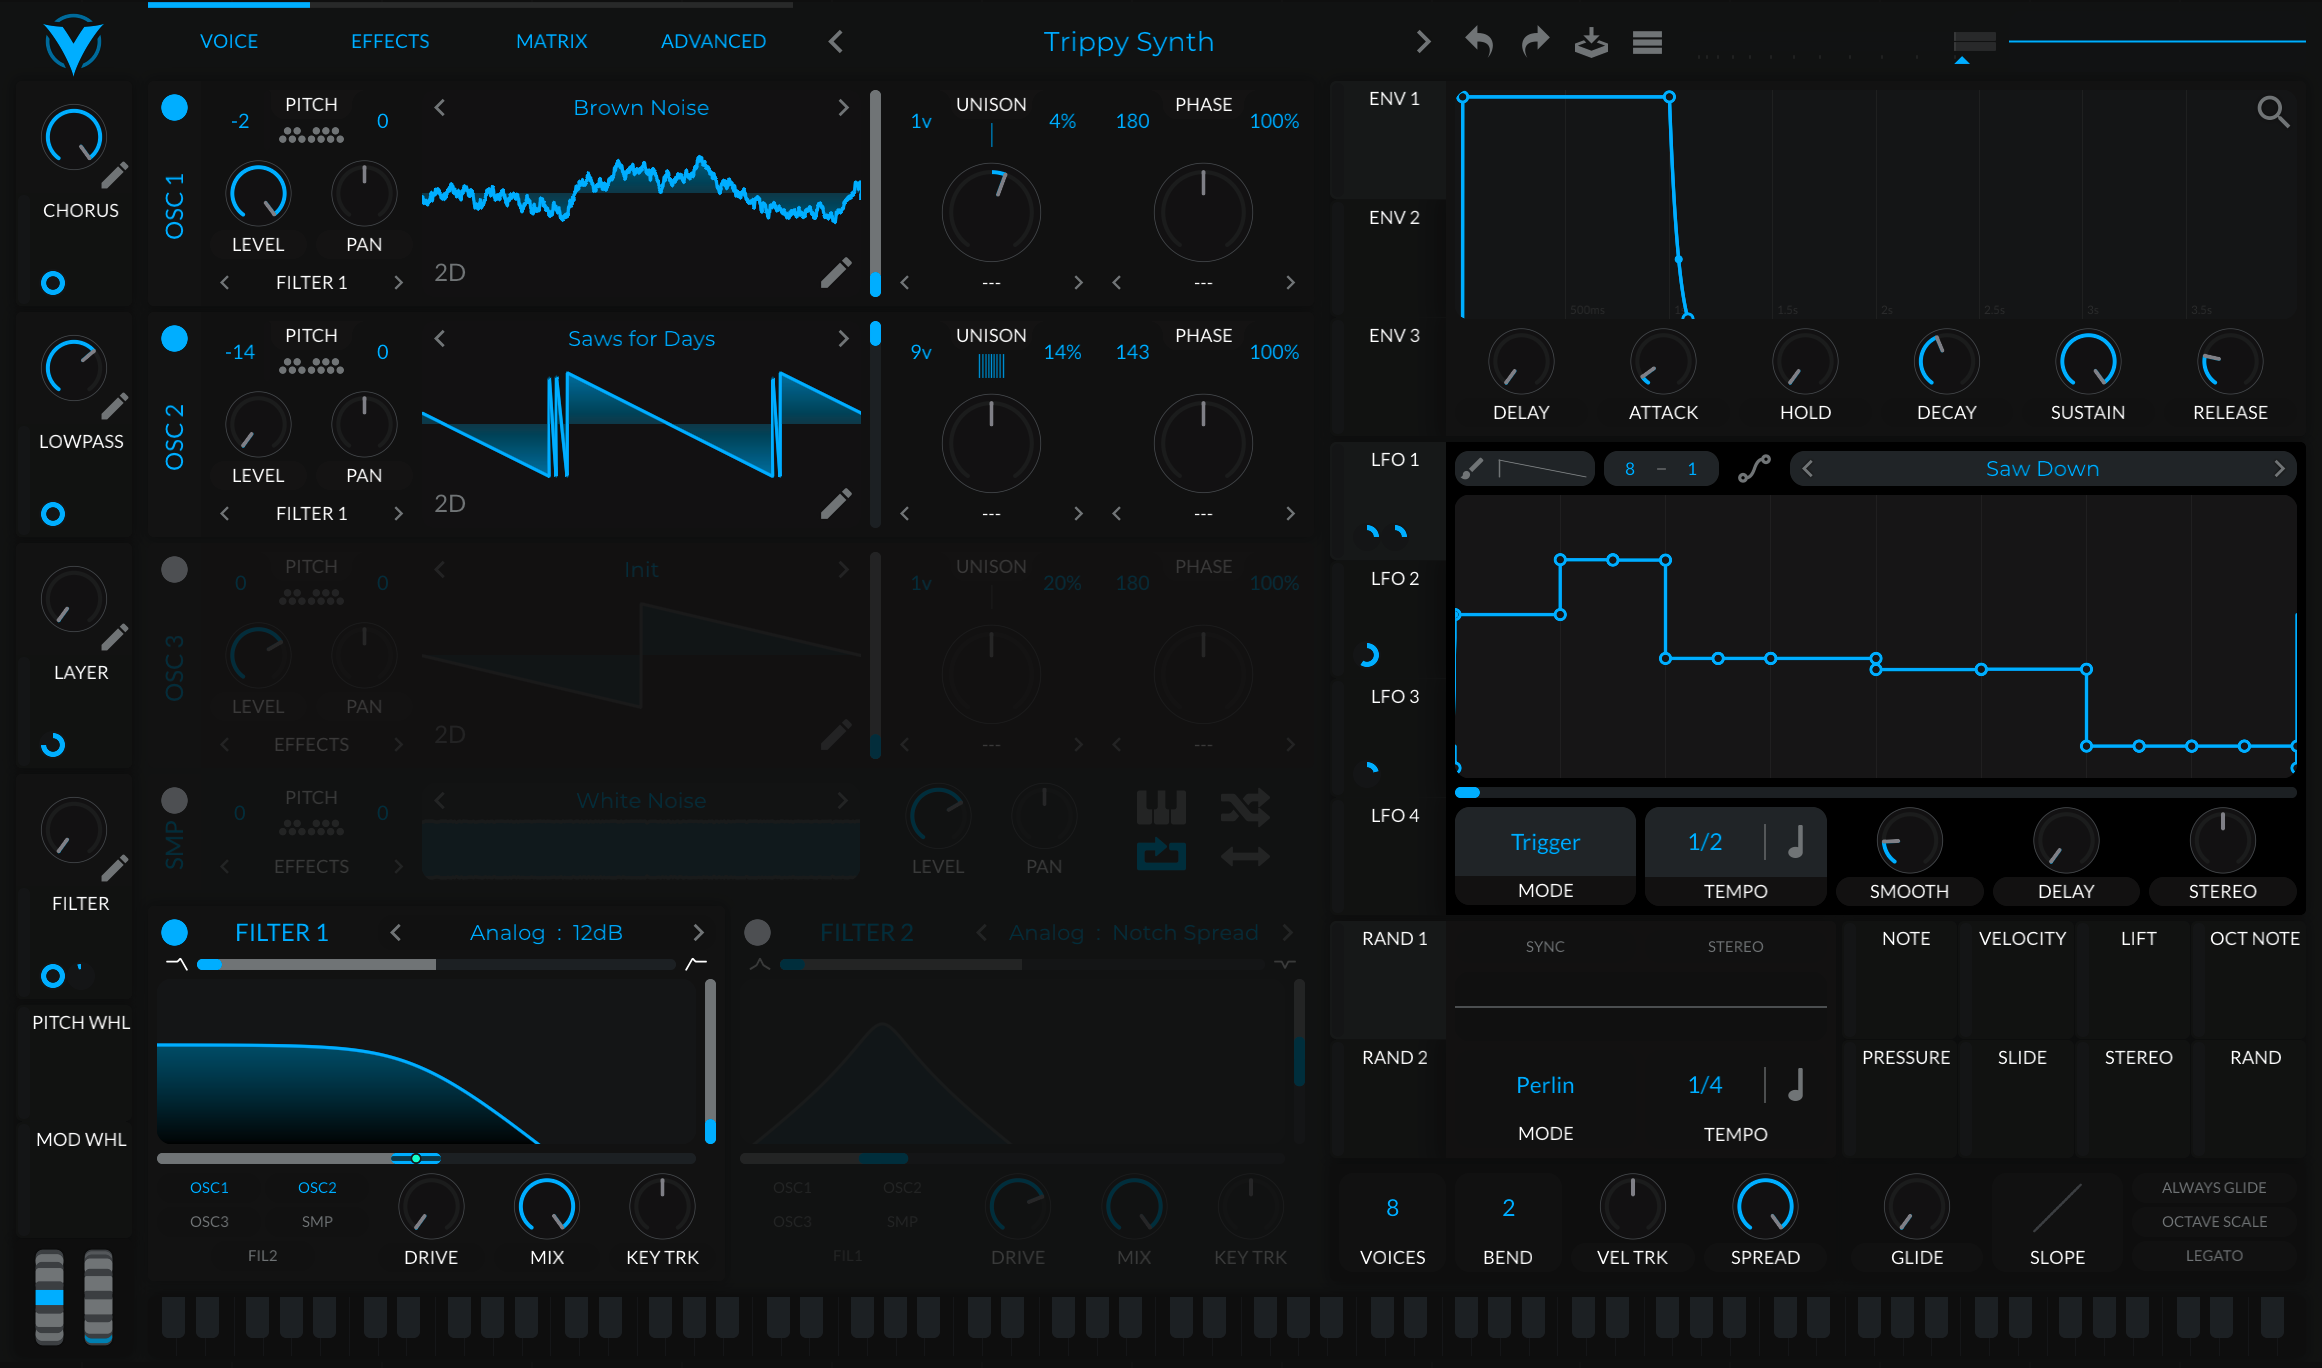Click the sampler bounce arrows icon
The image size is (2322, 1368).
click(x=1245, y=856)
